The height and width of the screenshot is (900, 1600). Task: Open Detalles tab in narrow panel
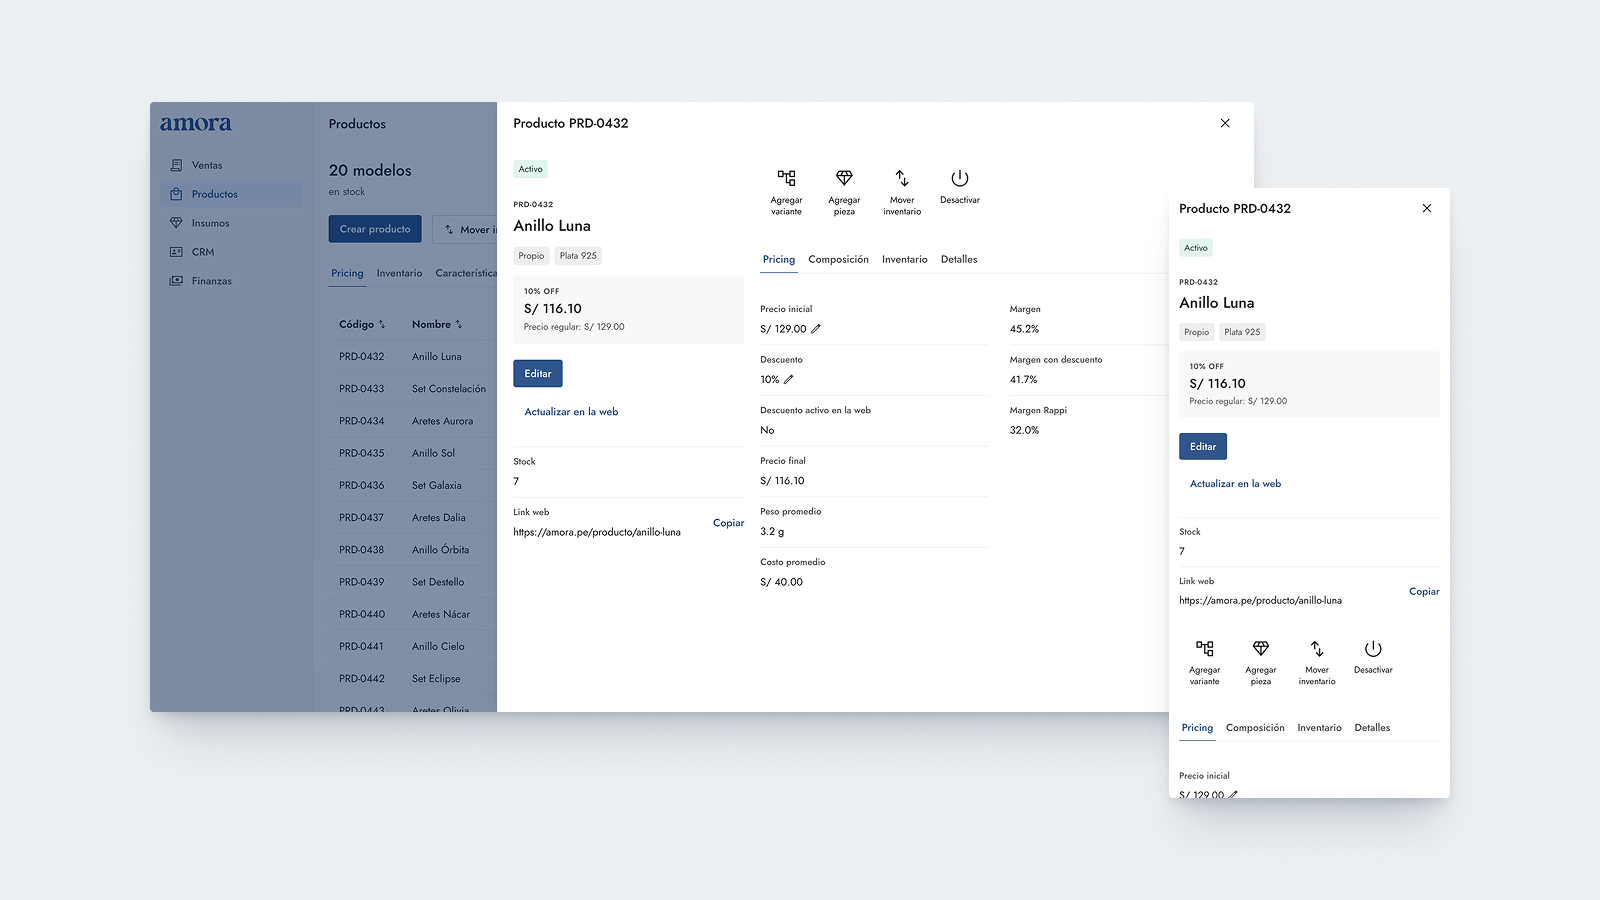(x=1372, y=728)
